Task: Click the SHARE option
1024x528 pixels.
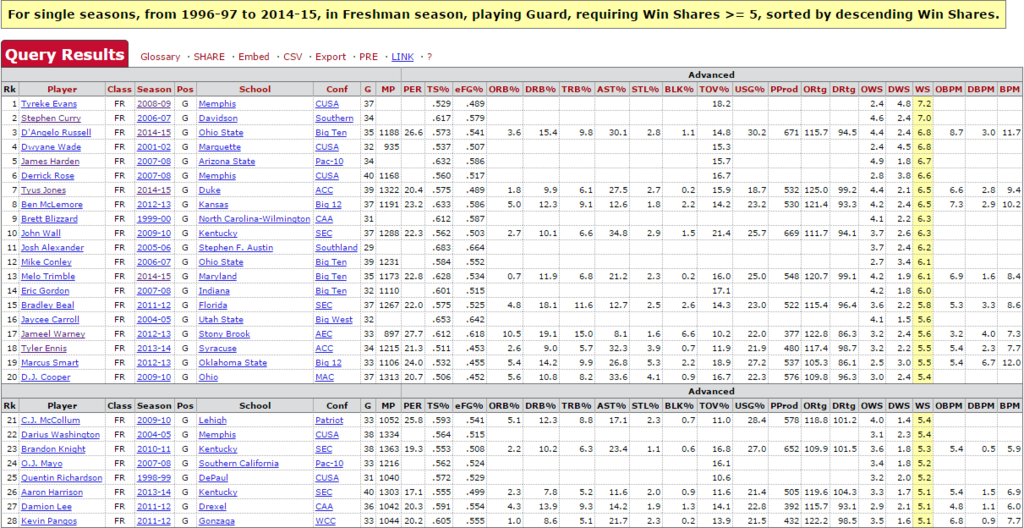Action: point(209,57)
